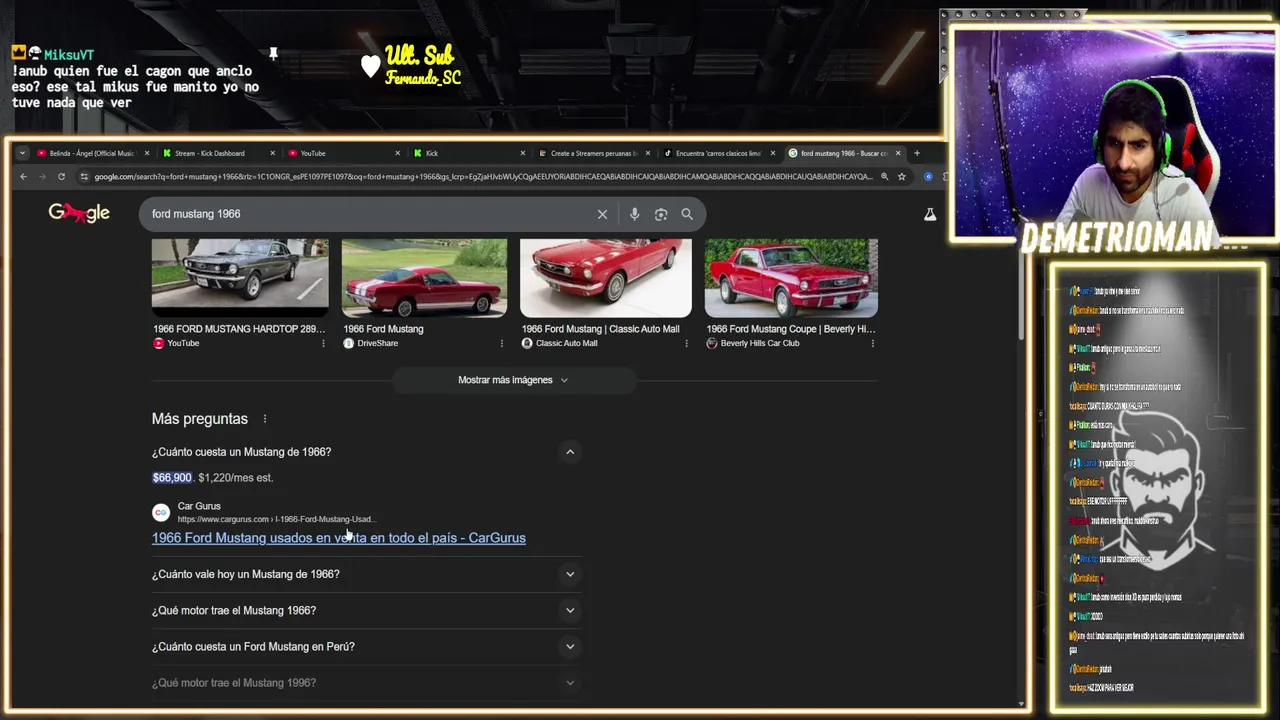Select the highlighted $66,900 price text
This screenshot has width=1280, height=720.
(172, 478)
